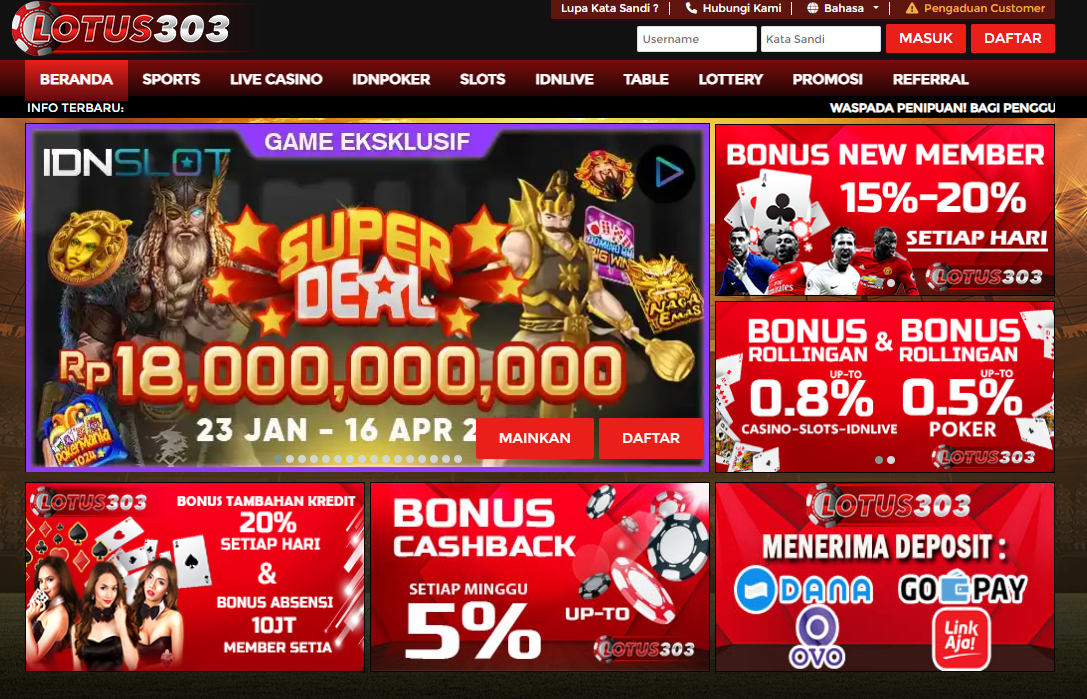
Task: Click the play arrow icon on Super Deal banner
Action: pyautogui.click(x=666, y=173)
